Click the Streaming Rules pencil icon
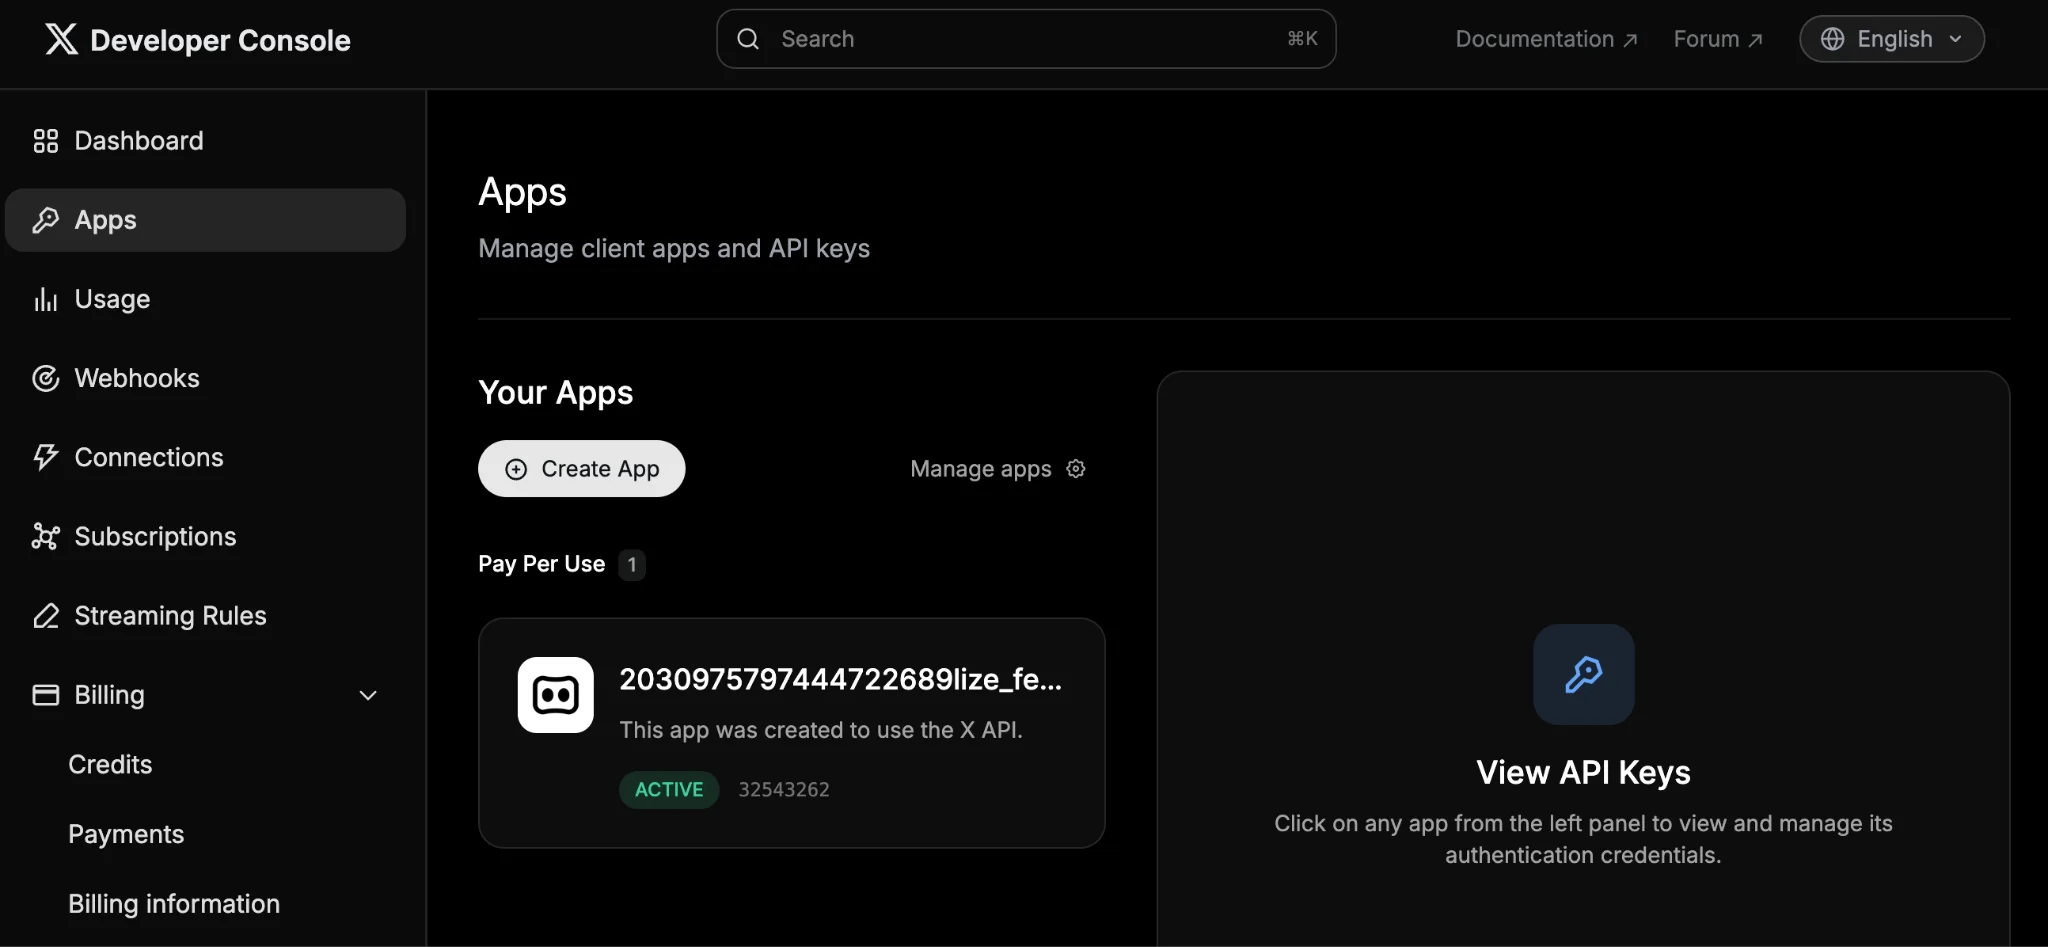 pos(46,615)
